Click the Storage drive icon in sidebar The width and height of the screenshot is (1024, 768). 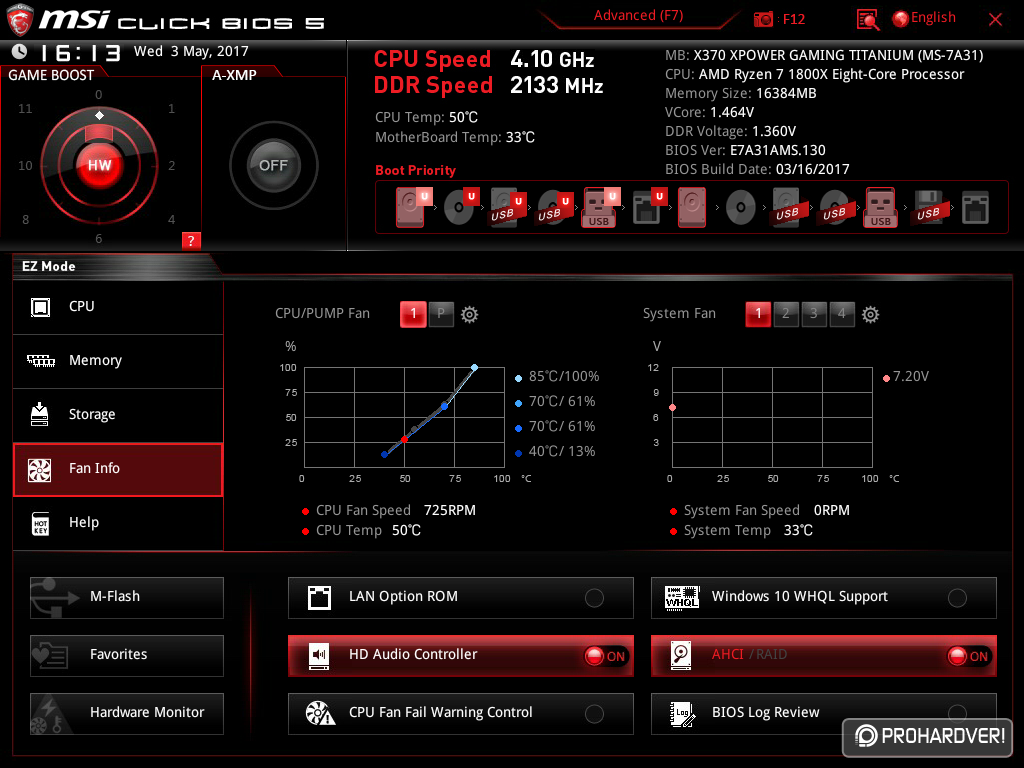[x=39, y=414]
